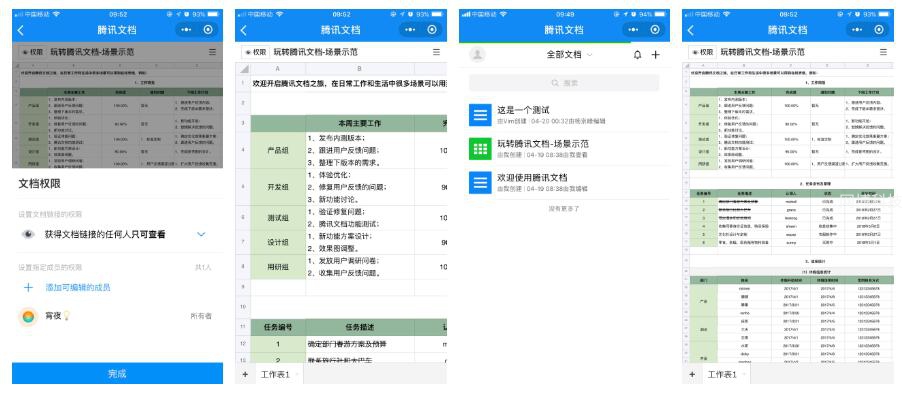Select 开发组 cell in zoomed-in spreadsheet
905x400 pixels.
[x=278, y=187]
